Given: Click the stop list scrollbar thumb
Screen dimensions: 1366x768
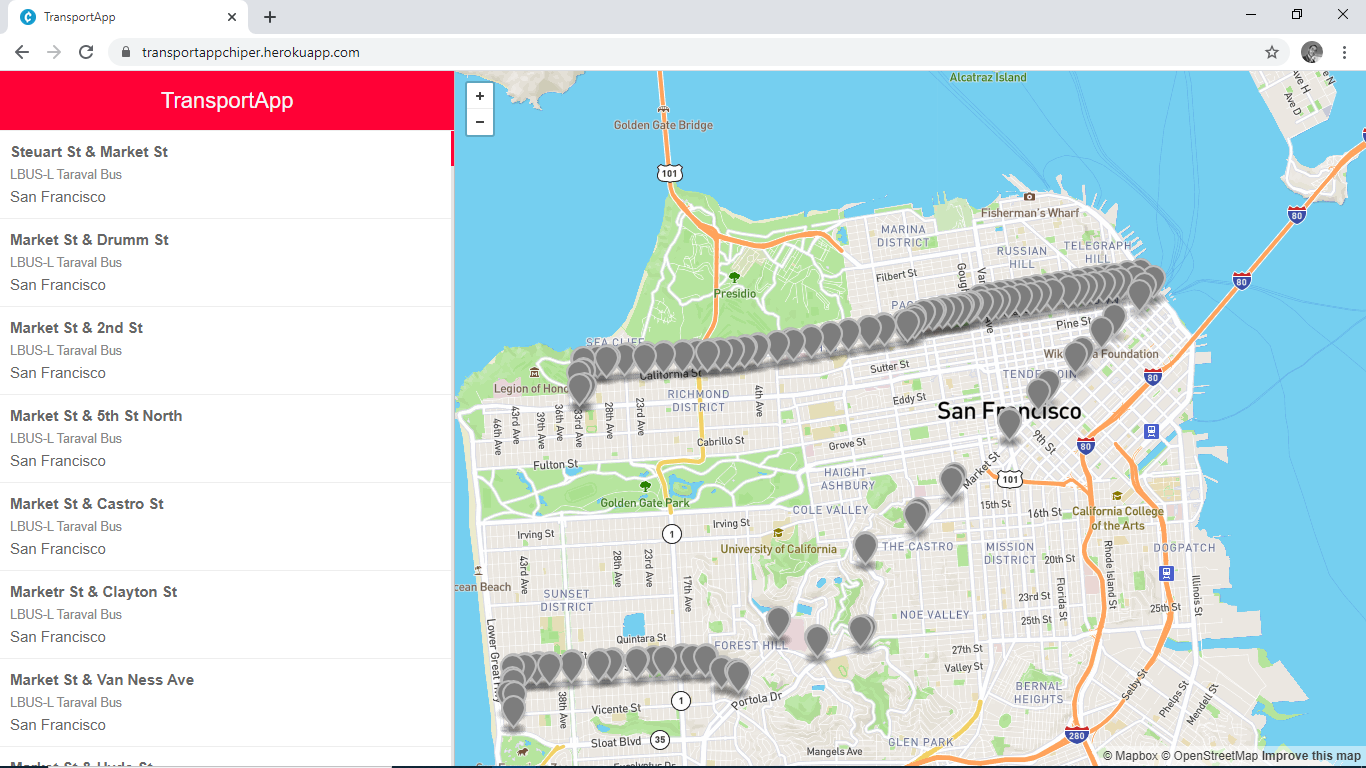Looking at the screenshot, I should [x=453, y=148].
